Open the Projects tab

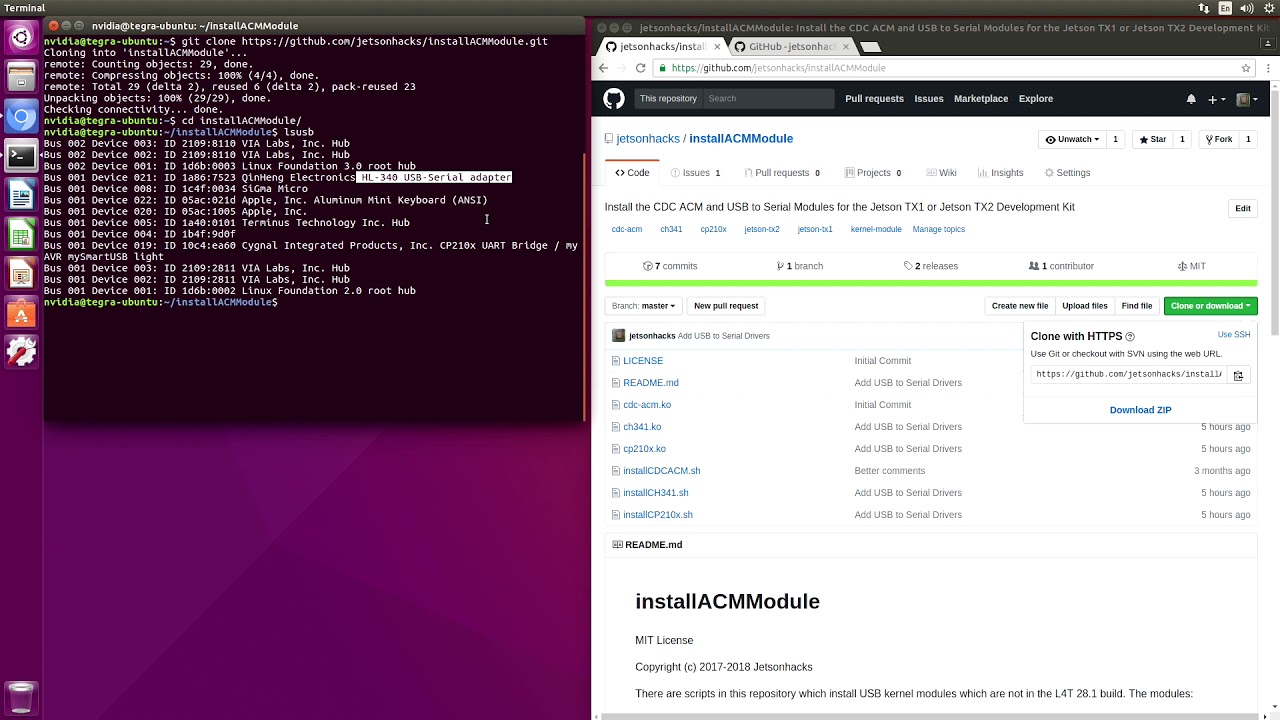tap(873, 173)
